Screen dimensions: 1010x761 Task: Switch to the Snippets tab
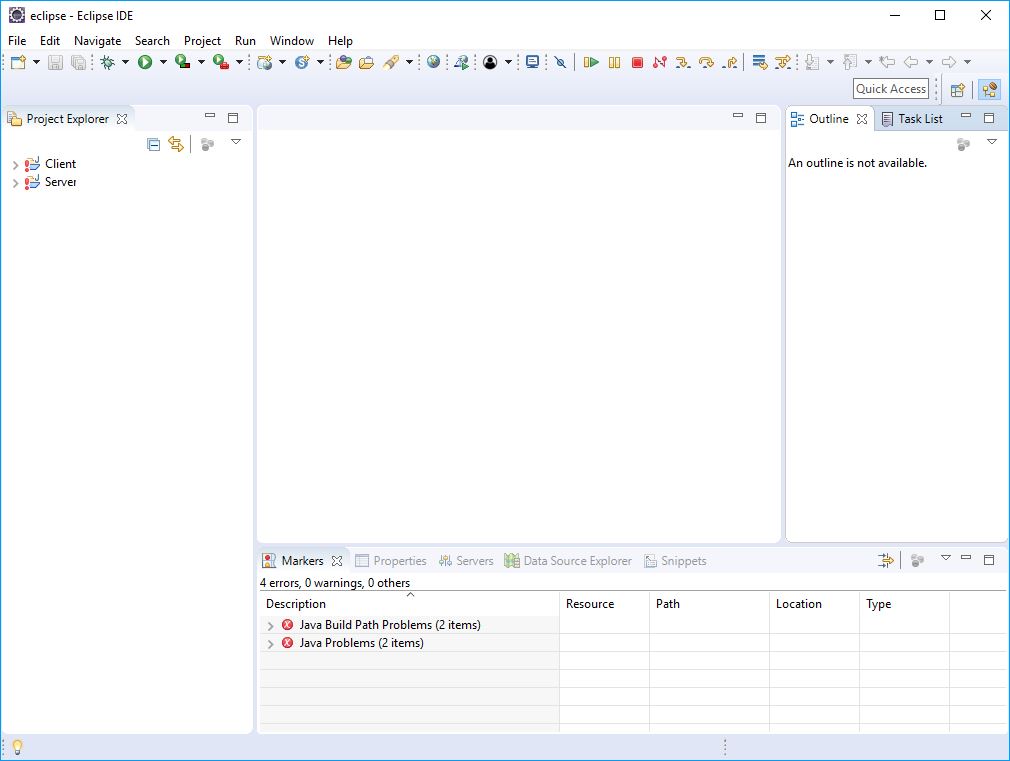point(675,561)
